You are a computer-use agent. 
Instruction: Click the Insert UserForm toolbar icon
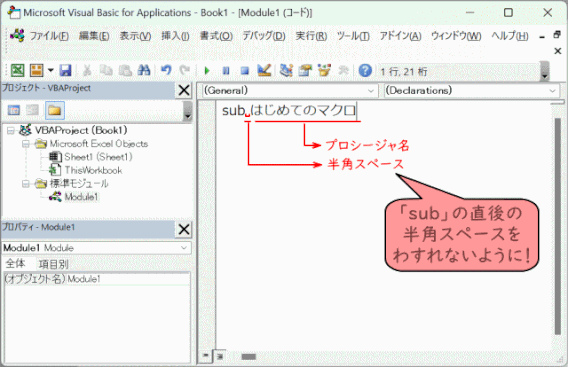(x=37, y=70)
